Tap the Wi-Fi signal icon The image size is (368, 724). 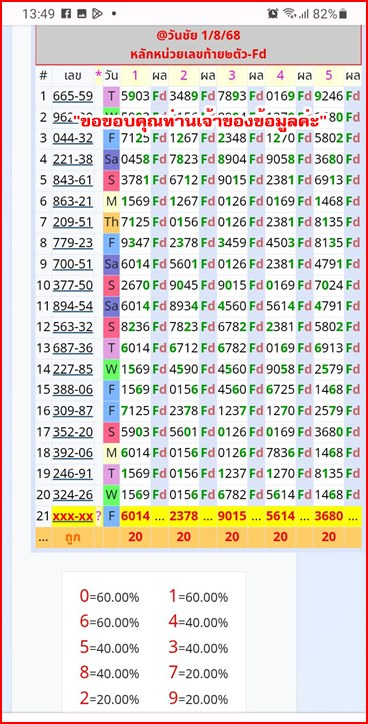pyautogui.click(x=290, y=14)
